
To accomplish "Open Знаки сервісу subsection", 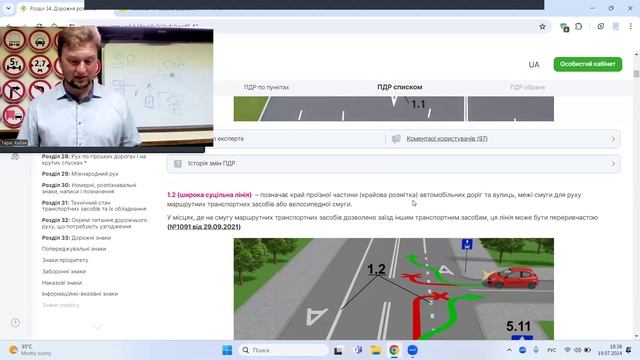I will (x=60, y=305).
